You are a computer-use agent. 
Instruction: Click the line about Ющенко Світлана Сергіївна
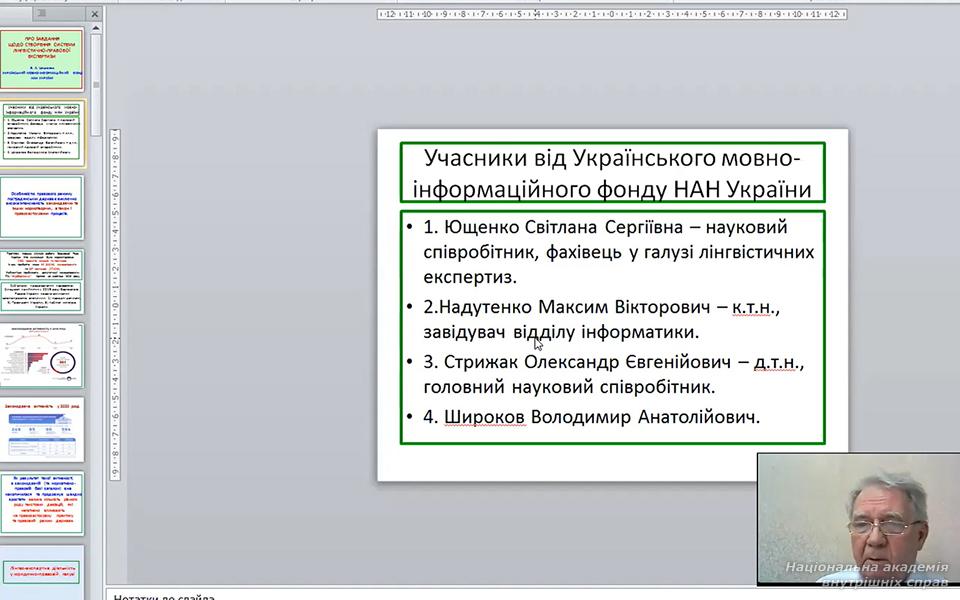[x=618, y=252]
